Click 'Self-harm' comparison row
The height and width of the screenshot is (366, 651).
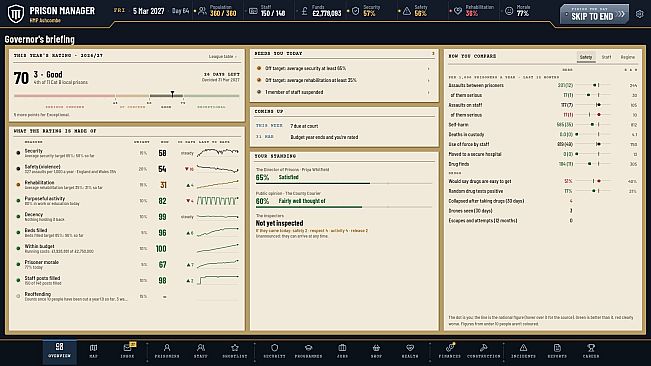pos(543,124)
